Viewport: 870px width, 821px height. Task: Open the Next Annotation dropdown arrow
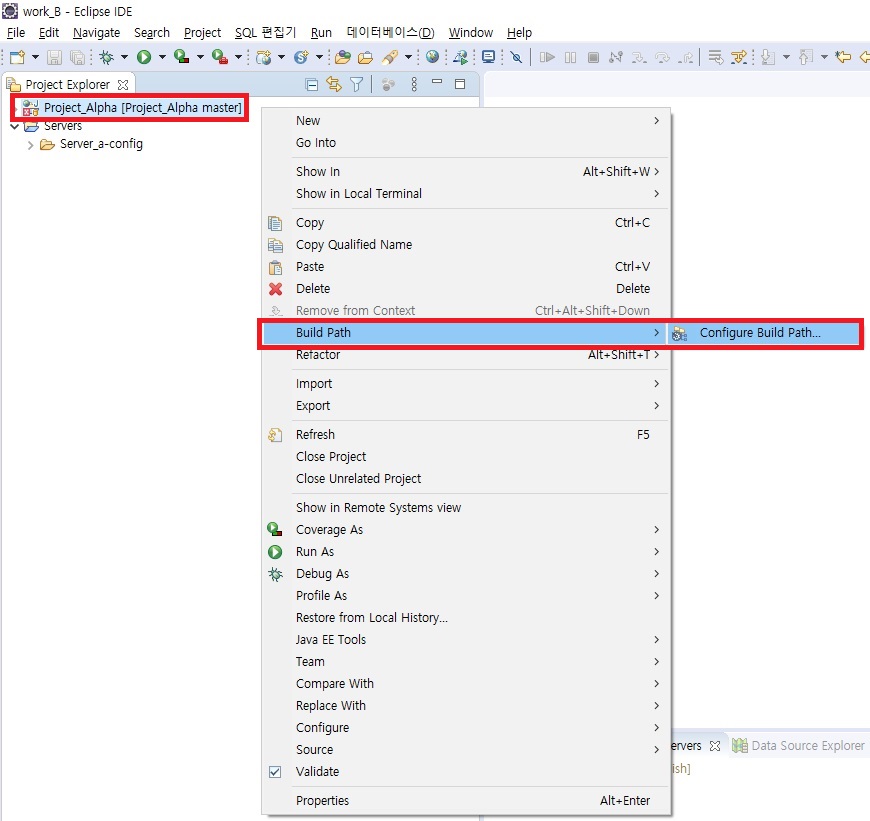786,57
